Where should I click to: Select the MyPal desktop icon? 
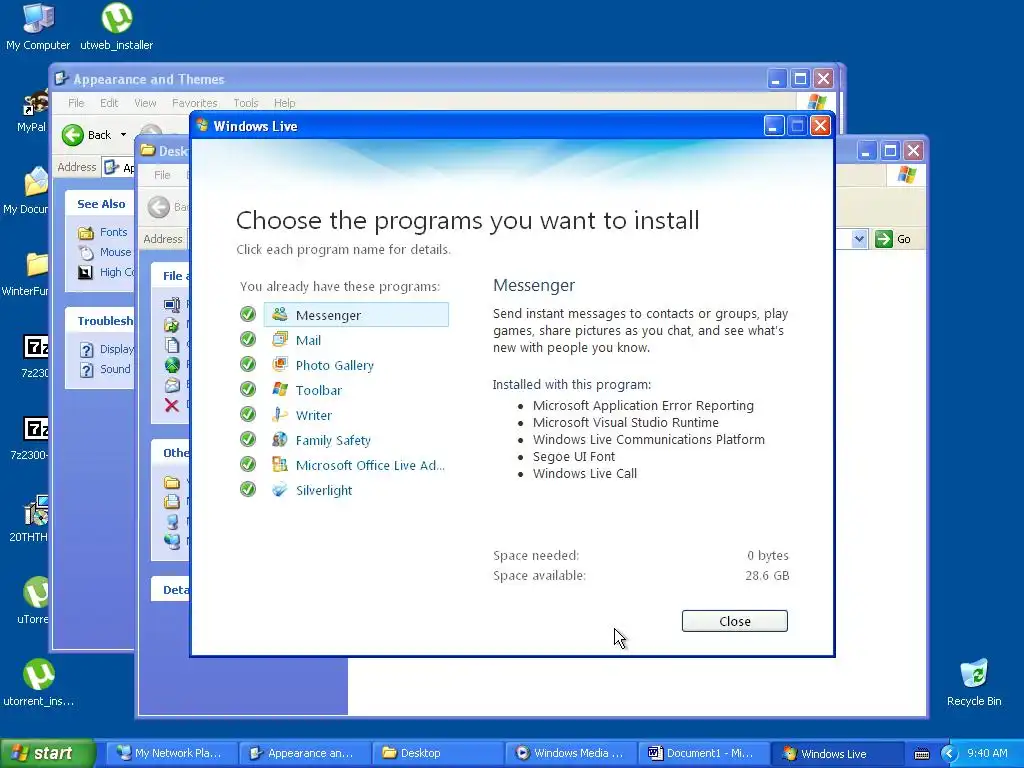(x=33, y=111)
